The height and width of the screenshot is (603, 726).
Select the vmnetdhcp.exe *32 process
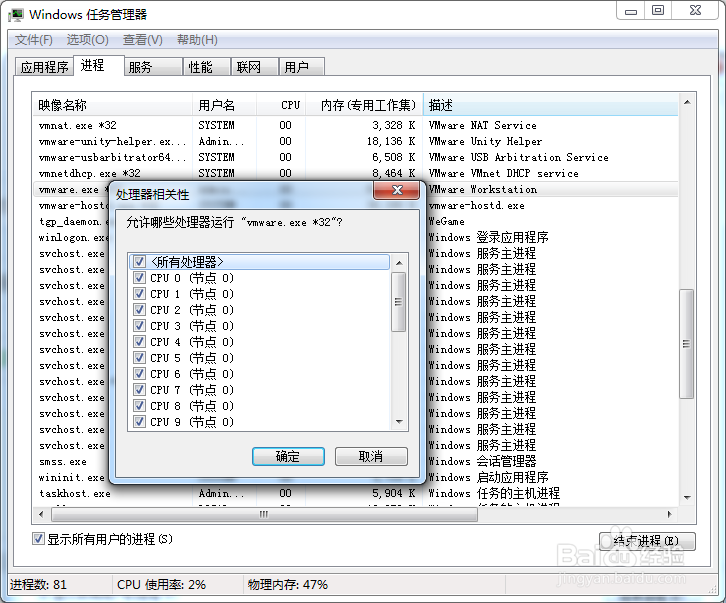[355, 173]
